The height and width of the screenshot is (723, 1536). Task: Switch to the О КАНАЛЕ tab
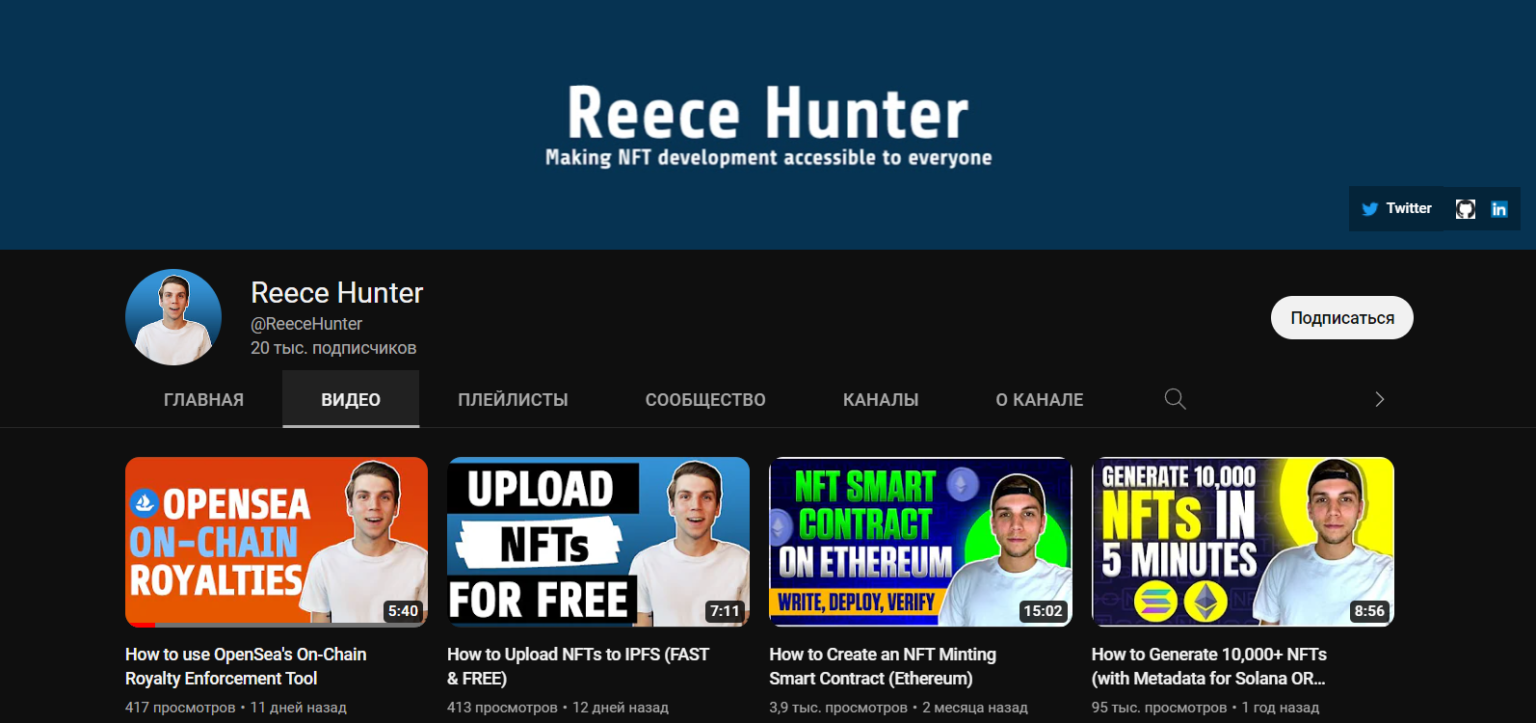(x=1040, y=400)
